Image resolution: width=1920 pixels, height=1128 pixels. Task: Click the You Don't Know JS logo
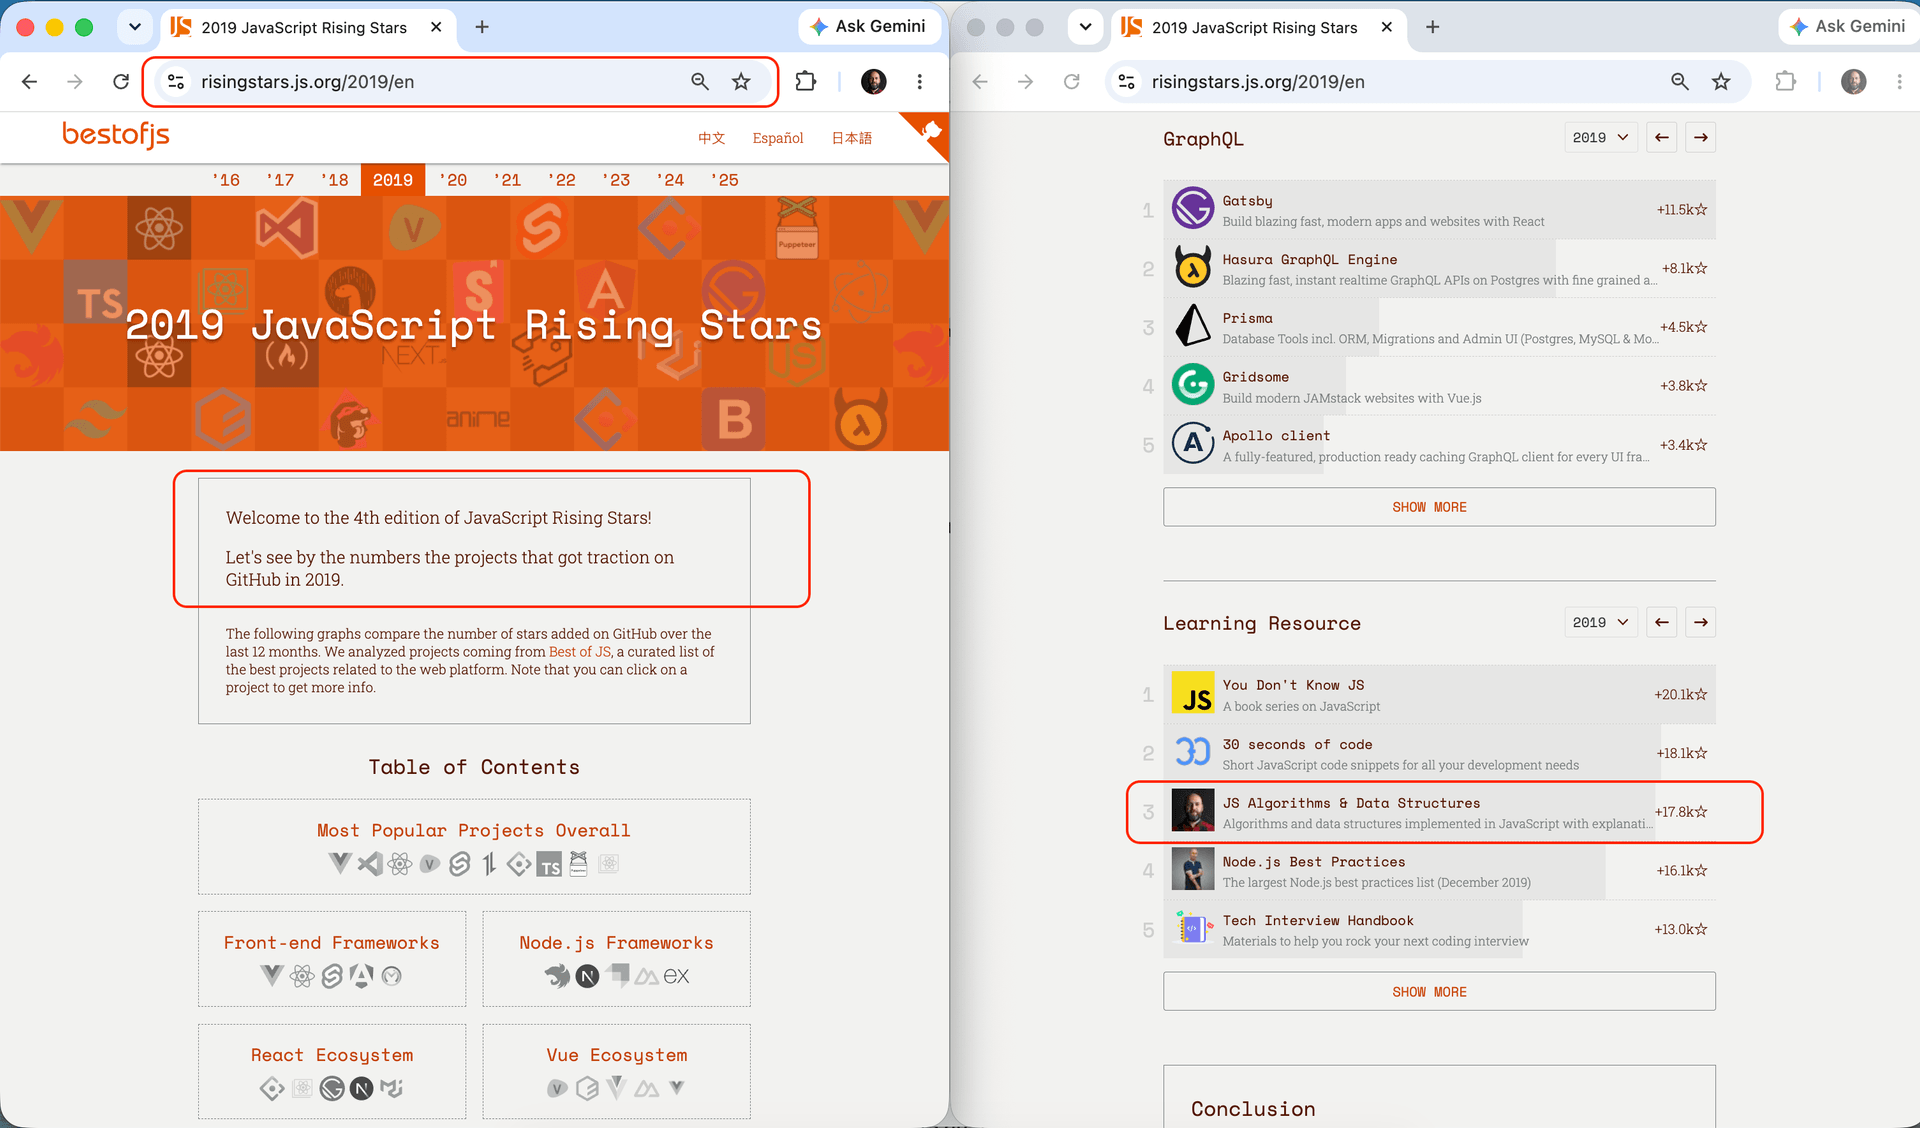(x=1193, y=694)
